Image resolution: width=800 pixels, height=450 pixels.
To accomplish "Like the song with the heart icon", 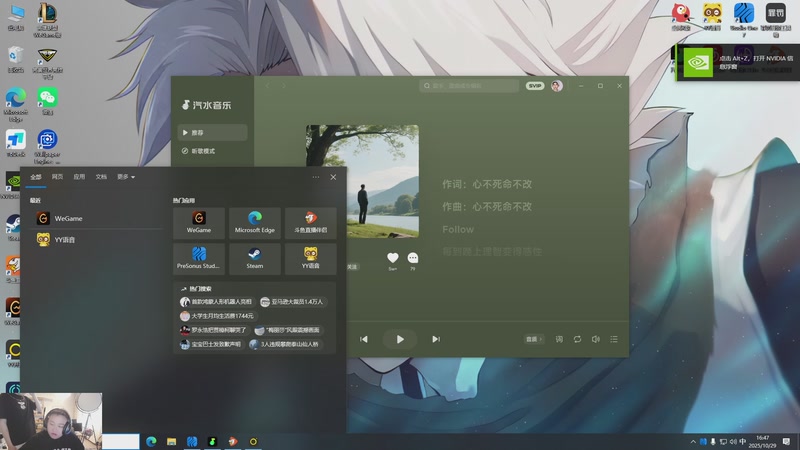I will 392,258.
